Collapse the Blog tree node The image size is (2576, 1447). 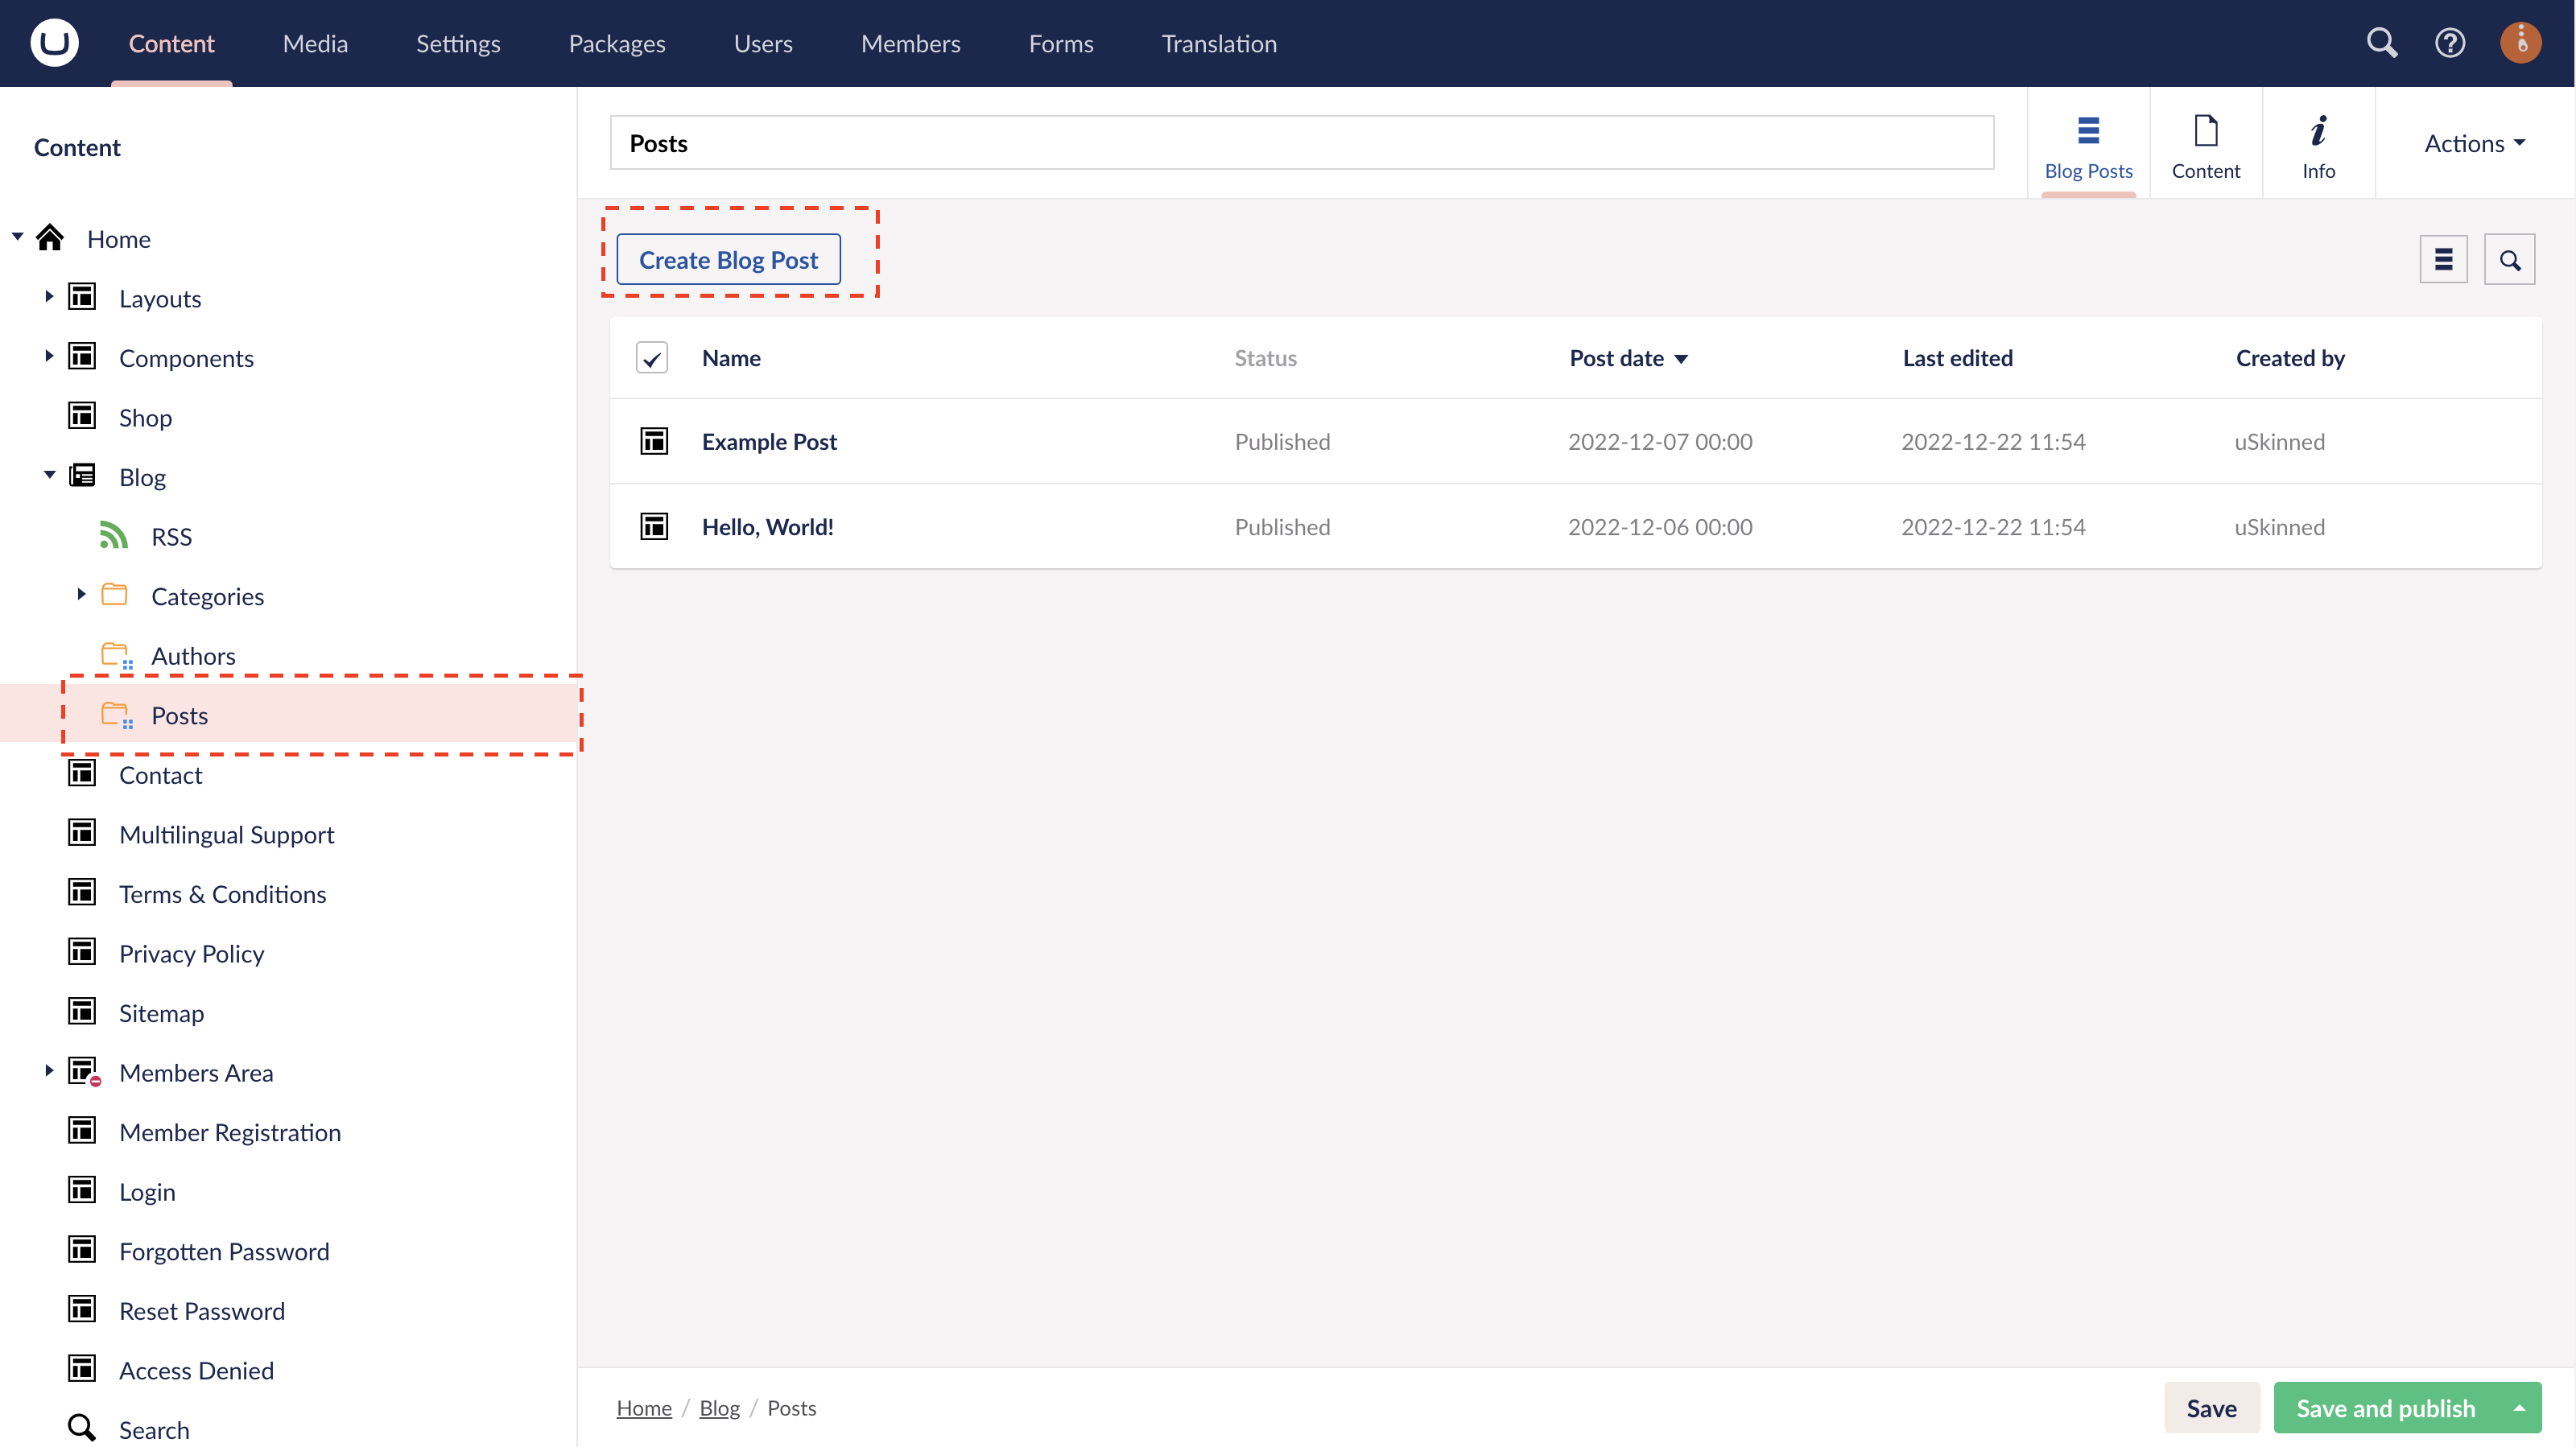click(x=49, y=475)
